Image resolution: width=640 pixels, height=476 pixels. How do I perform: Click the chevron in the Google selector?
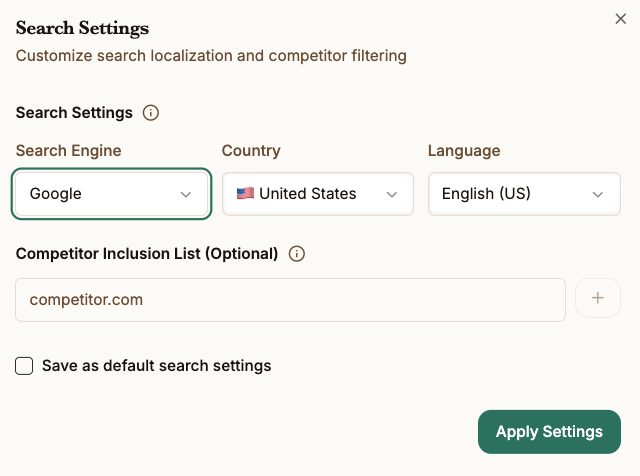(186, 194)
